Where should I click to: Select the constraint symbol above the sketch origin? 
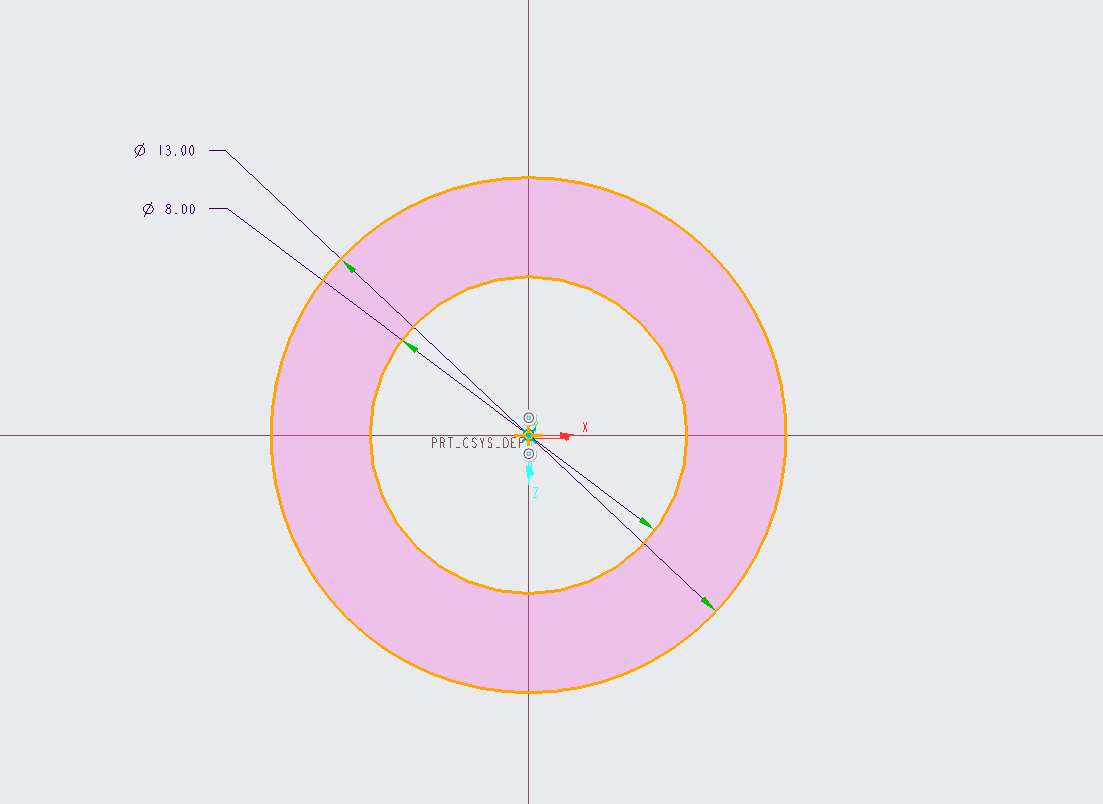point(529,418)
